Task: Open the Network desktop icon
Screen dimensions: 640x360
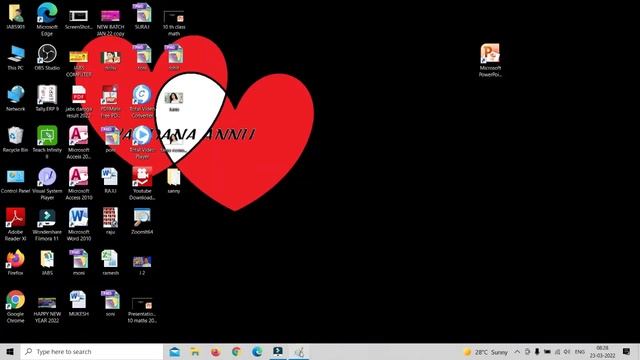Action: click(16, 98)
